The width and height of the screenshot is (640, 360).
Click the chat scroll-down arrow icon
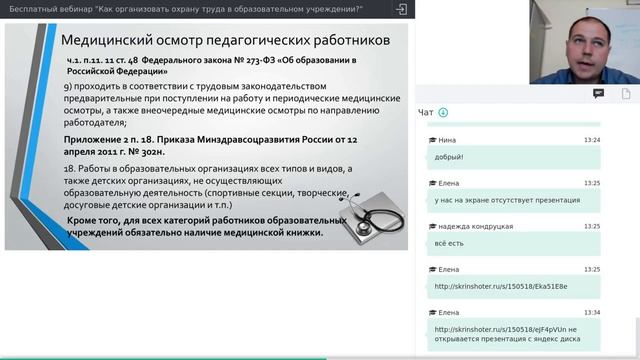[443, 112]
